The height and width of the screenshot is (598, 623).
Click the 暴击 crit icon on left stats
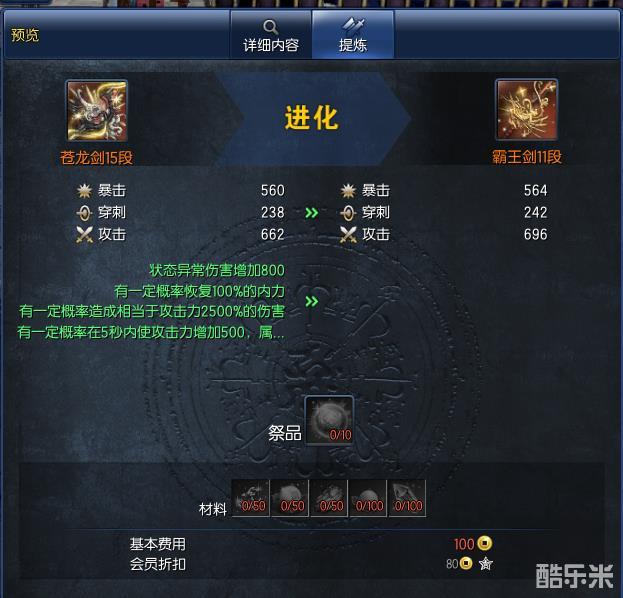pyautogui.click(x=84, y=191)
